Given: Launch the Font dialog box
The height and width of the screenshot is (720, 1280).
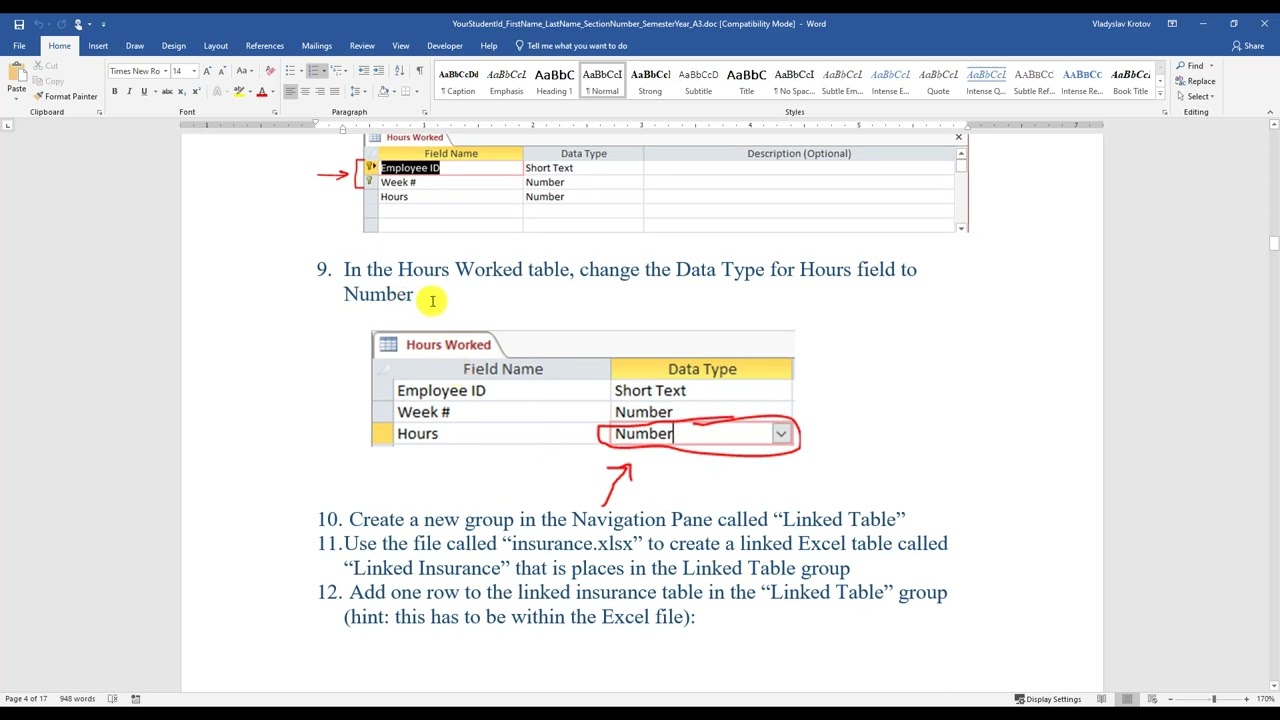Looking at the screenshot, I should [274, 112].
